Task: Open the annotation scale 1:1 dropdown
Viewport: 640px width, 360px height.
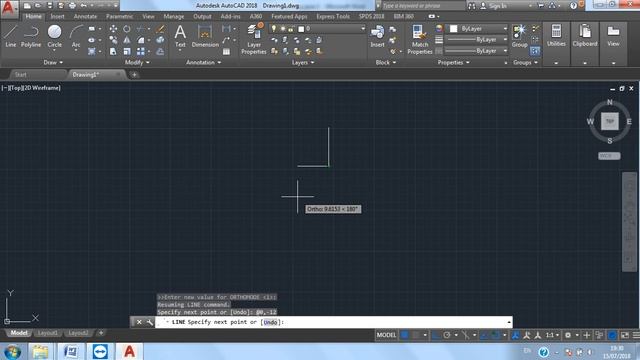Action: pyautogui.click(x=552, y=335)
